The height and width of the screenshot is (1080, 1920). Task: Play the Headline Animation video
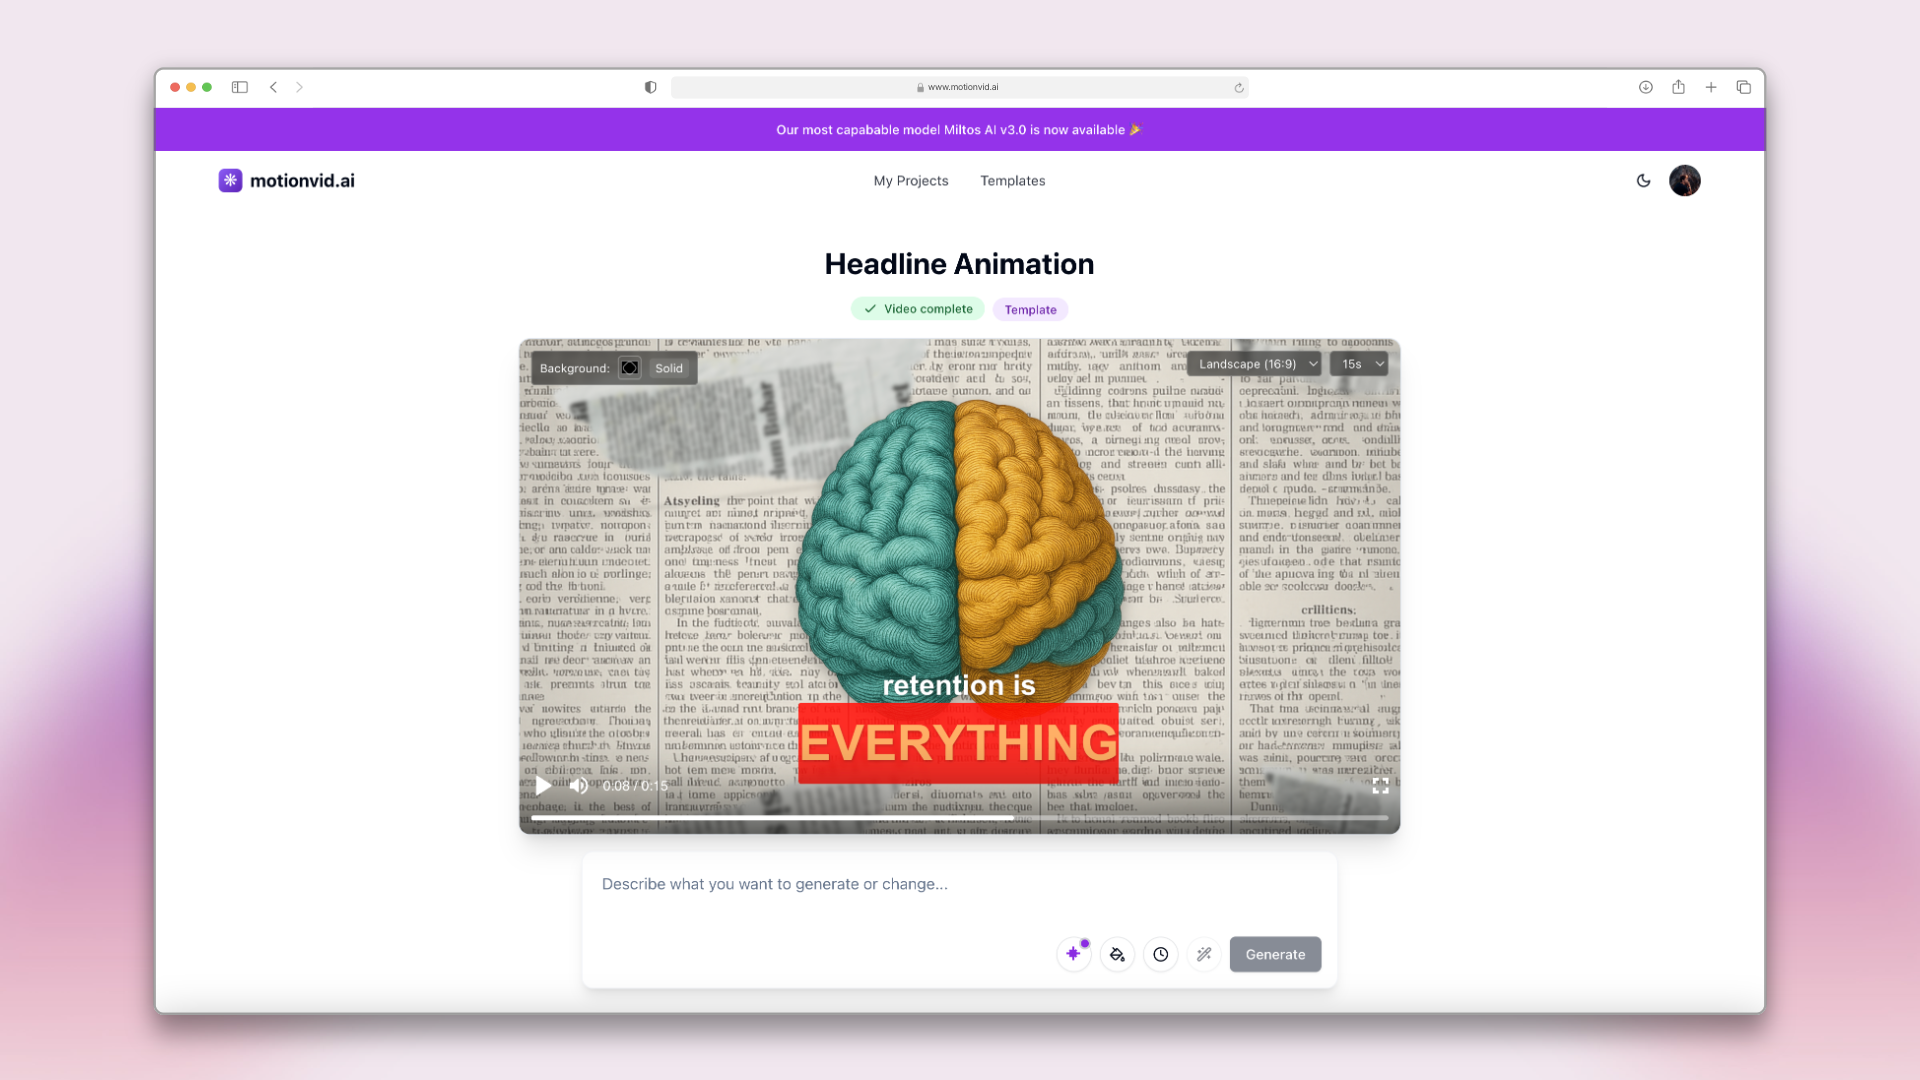point(543,786)
